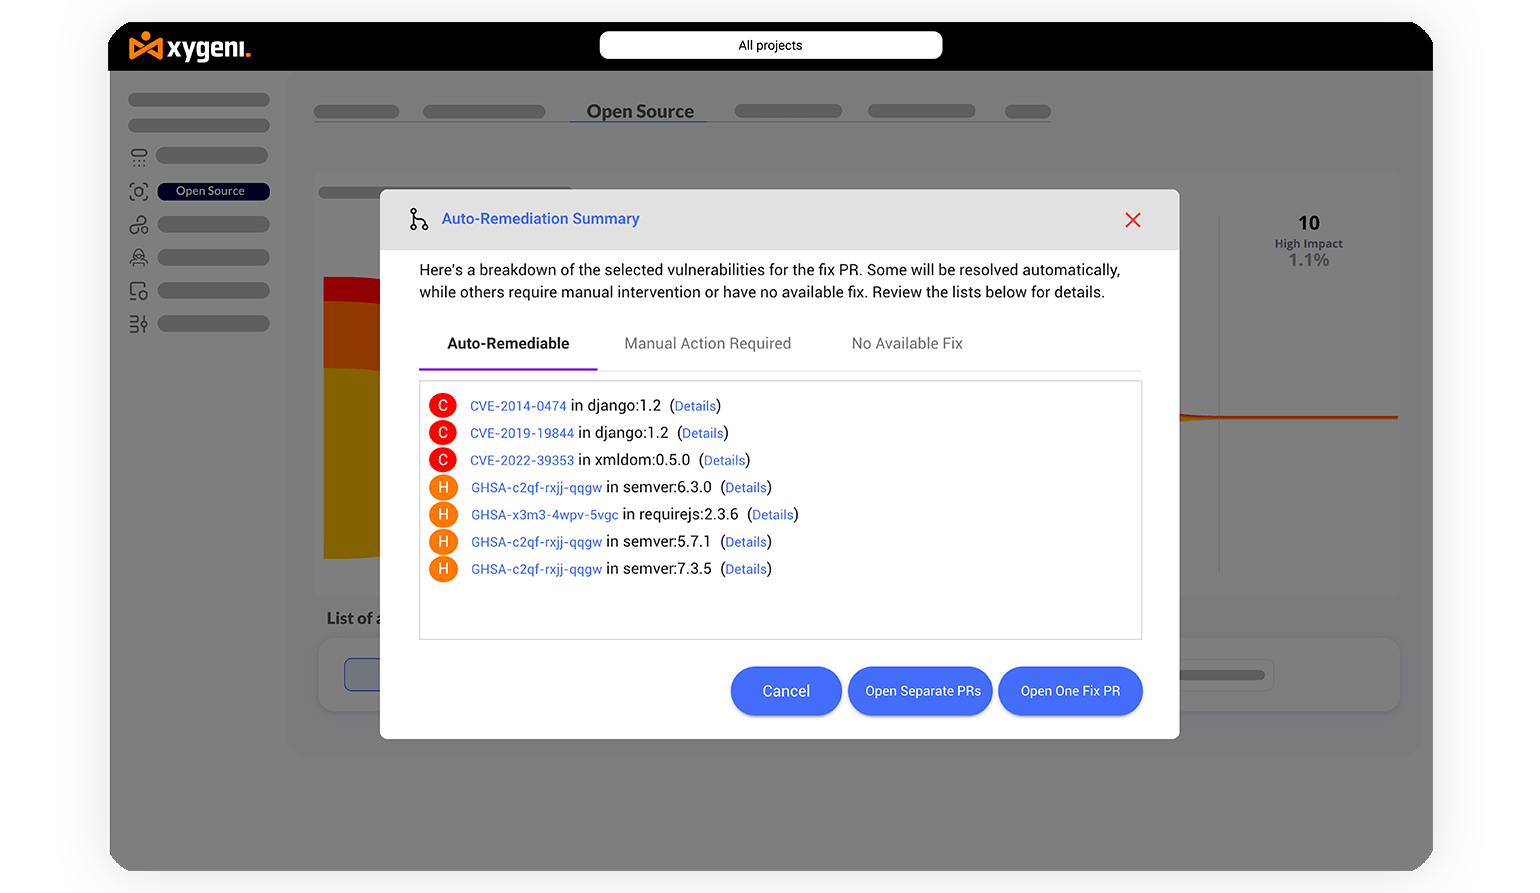Click the high severity badge for semver:6.3.0
The width and height of the screenshot is (1540, 893).
click(x=443, y=487)
